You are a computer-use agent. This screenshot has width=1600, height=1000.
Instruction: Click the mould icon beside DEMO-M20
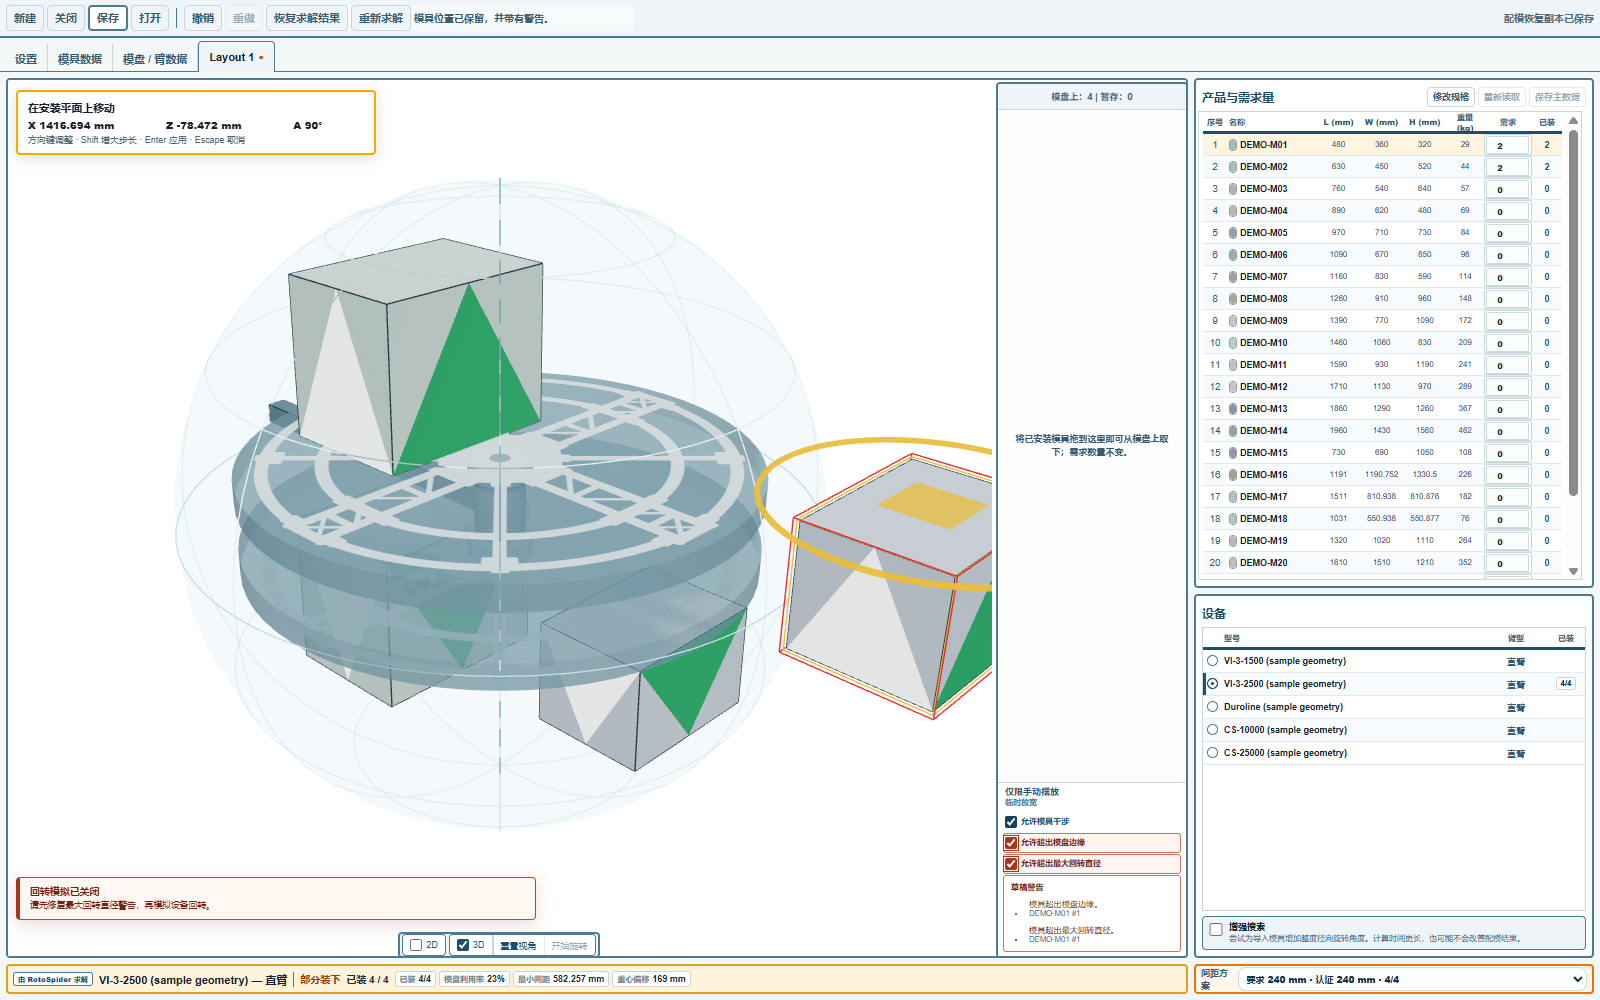point(1233,563)
